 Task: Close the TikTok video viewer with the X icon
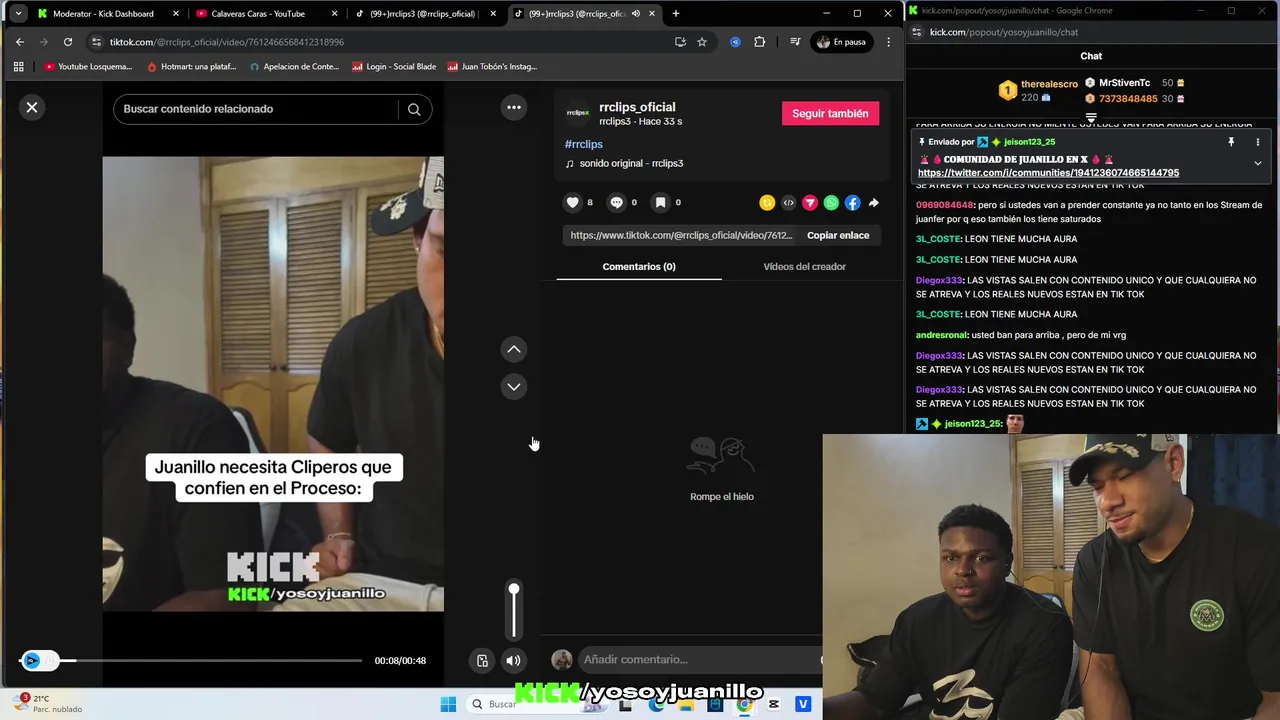(32, 107)
